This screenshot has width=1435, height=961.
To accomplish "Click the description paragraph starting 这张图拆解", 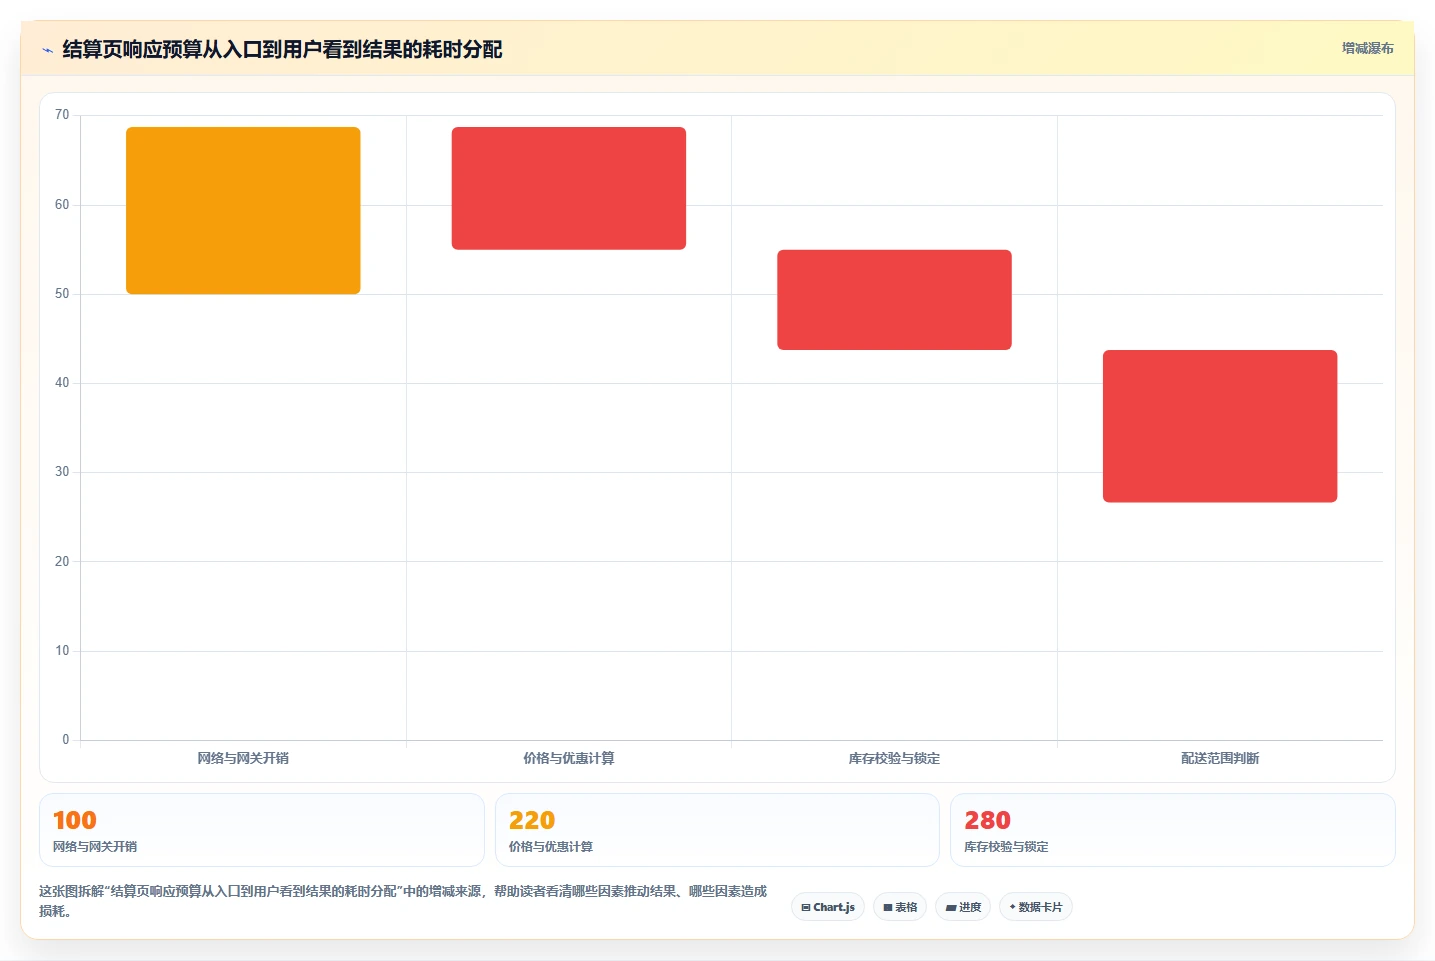I will coord(403,901).
